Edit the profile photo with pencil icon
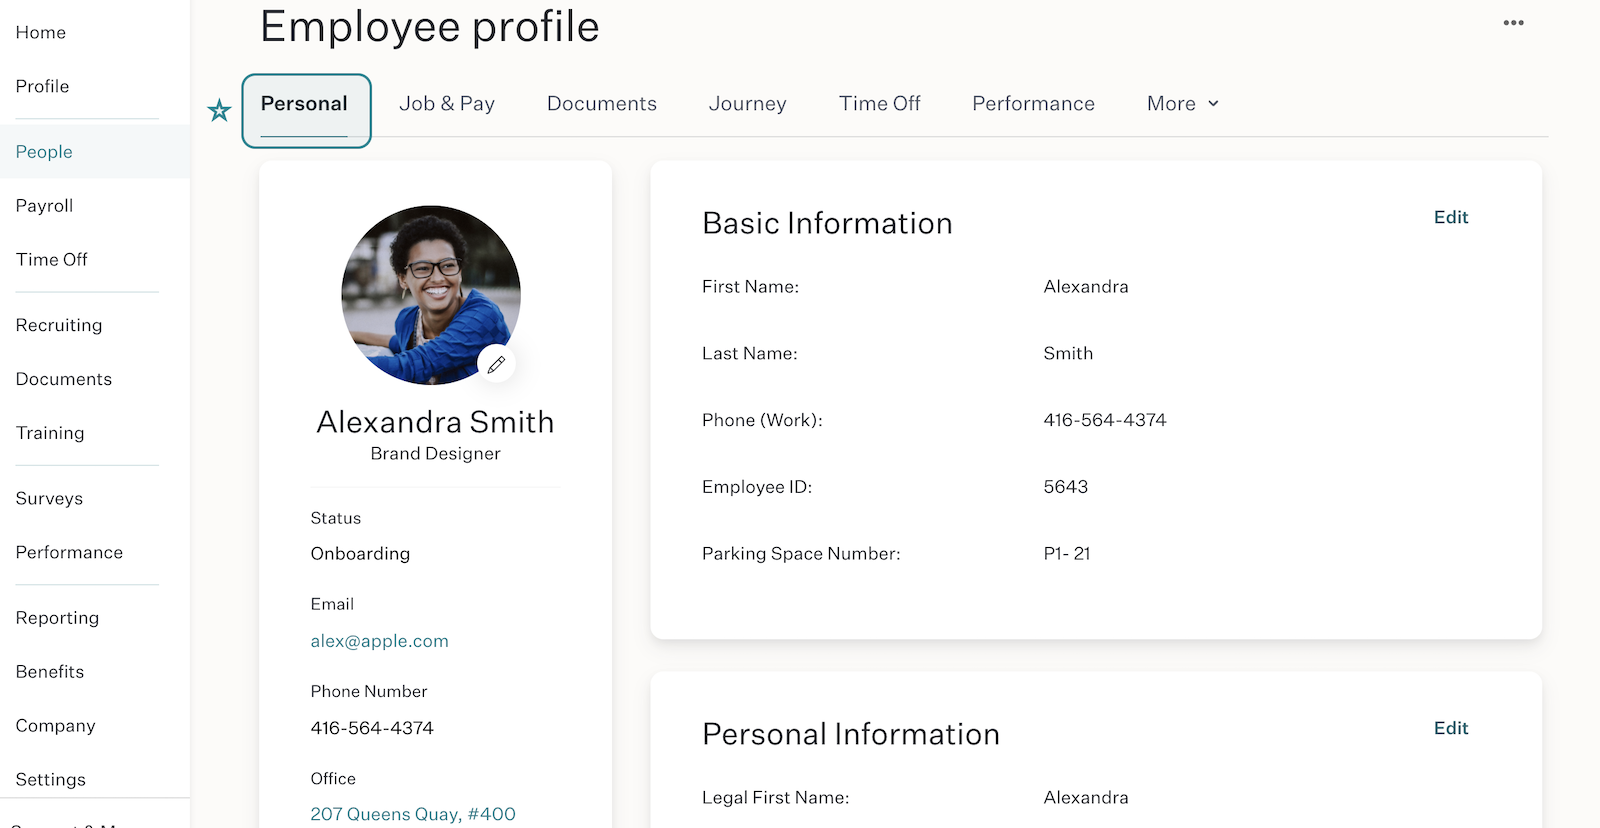This screenshot has width=1600, height=828. pyautogui.click(x=496, y=364)
